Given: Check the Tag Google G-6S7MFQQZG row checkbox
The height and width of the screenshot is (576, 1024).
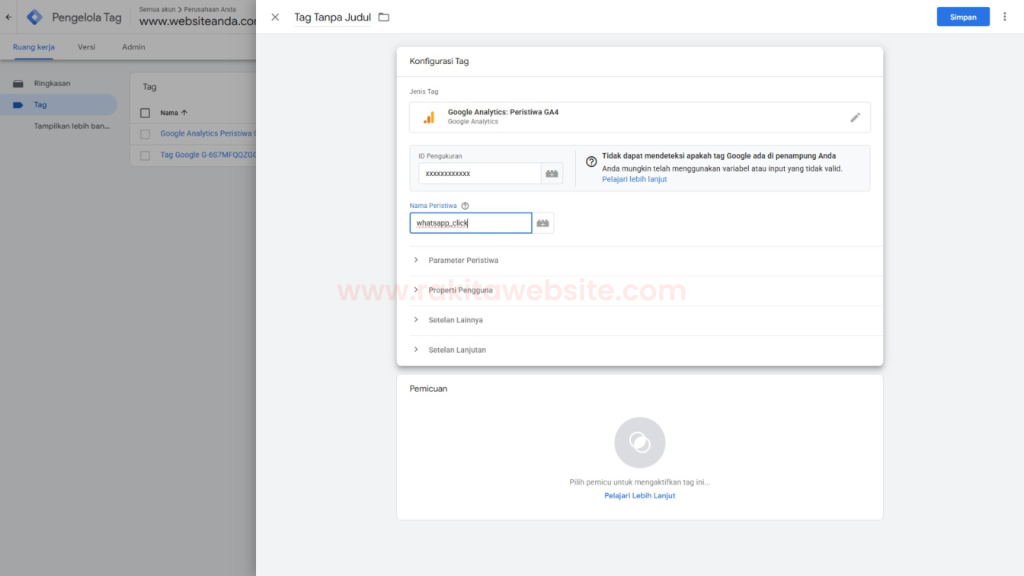Looking at the screenshot, I should pyautogui.click(x=145, y=155).
